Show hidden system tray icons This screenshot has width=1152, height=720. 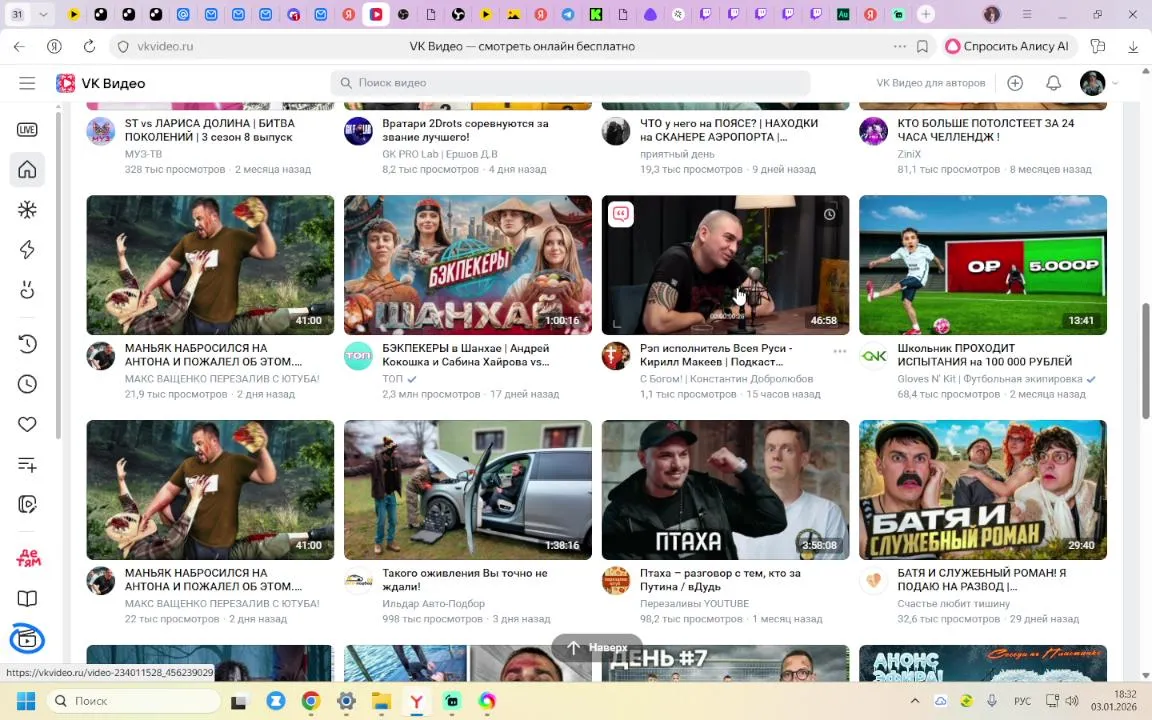tap(914, 701)
